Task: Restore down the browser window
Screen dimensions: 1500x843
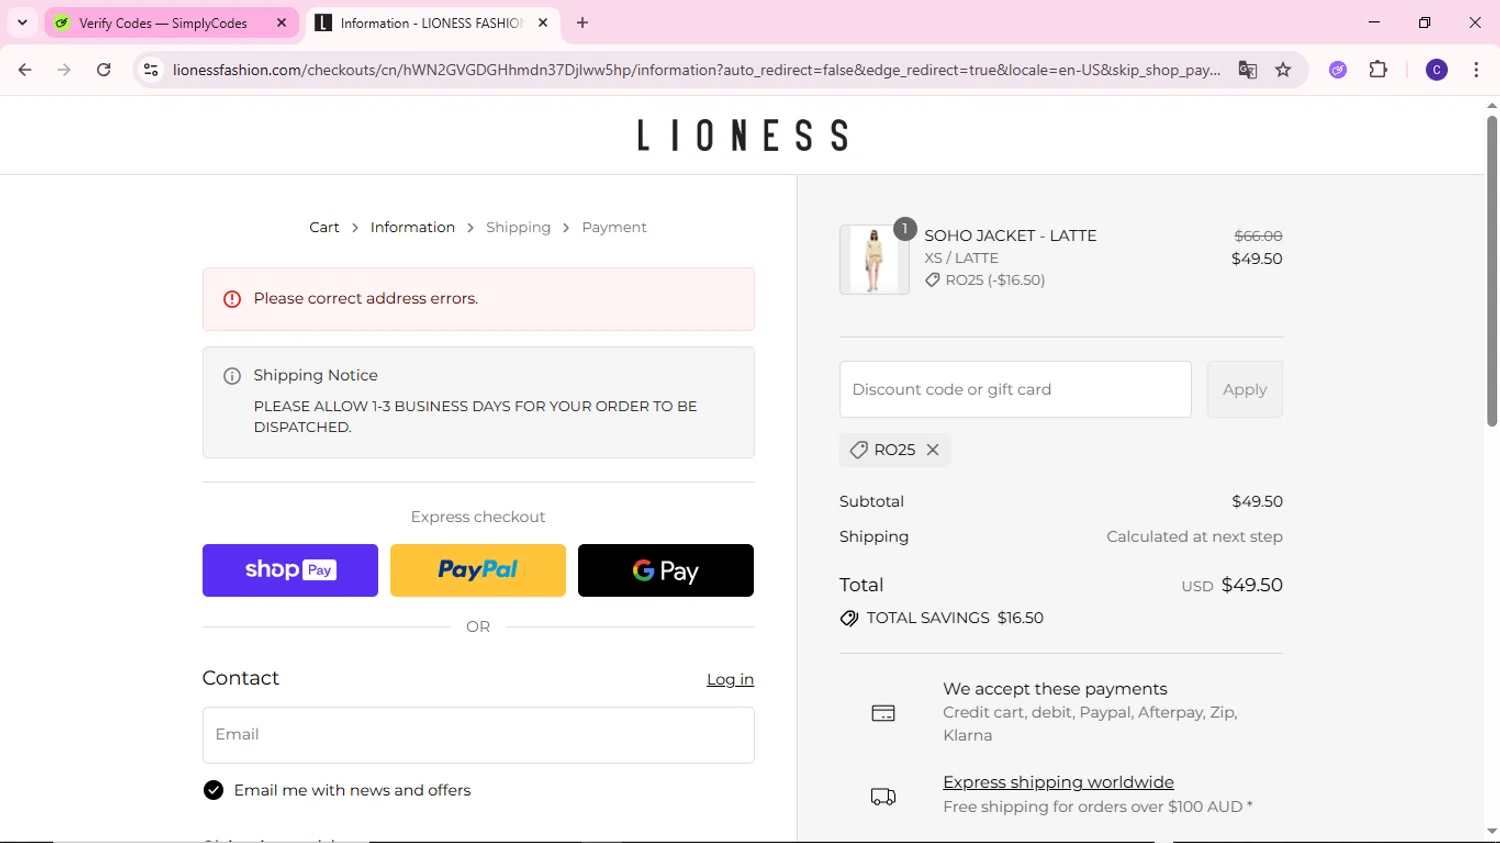Action: (1424, 22)
